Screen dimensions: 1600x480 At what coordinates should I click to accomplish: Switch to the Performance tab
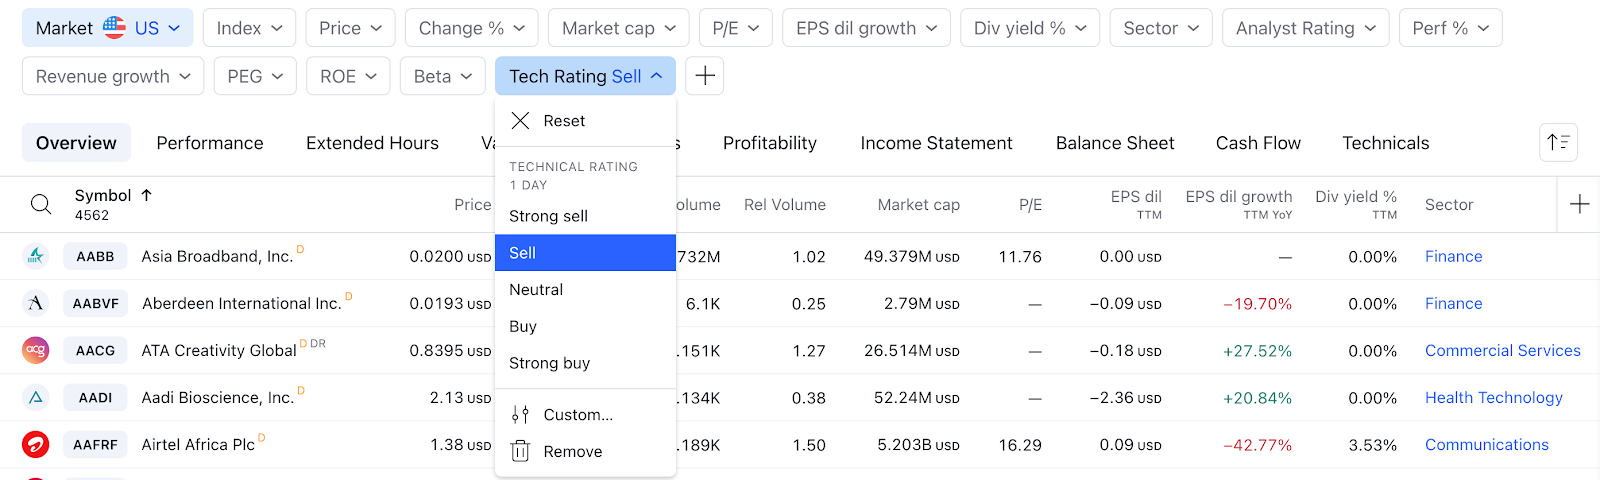210,143
